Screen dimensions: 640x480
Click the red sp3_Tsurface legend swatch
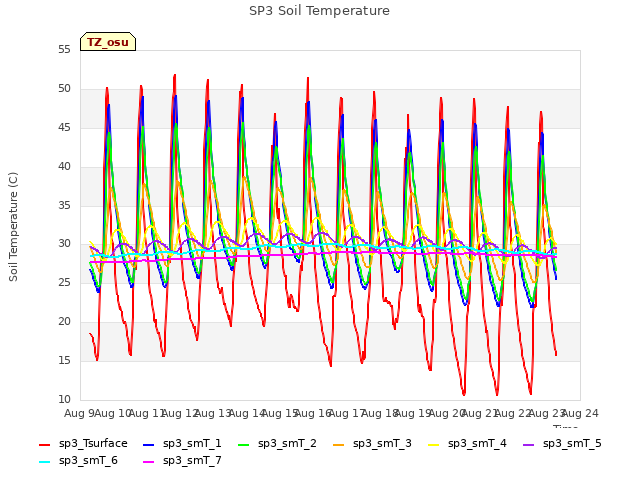point(44,444)
